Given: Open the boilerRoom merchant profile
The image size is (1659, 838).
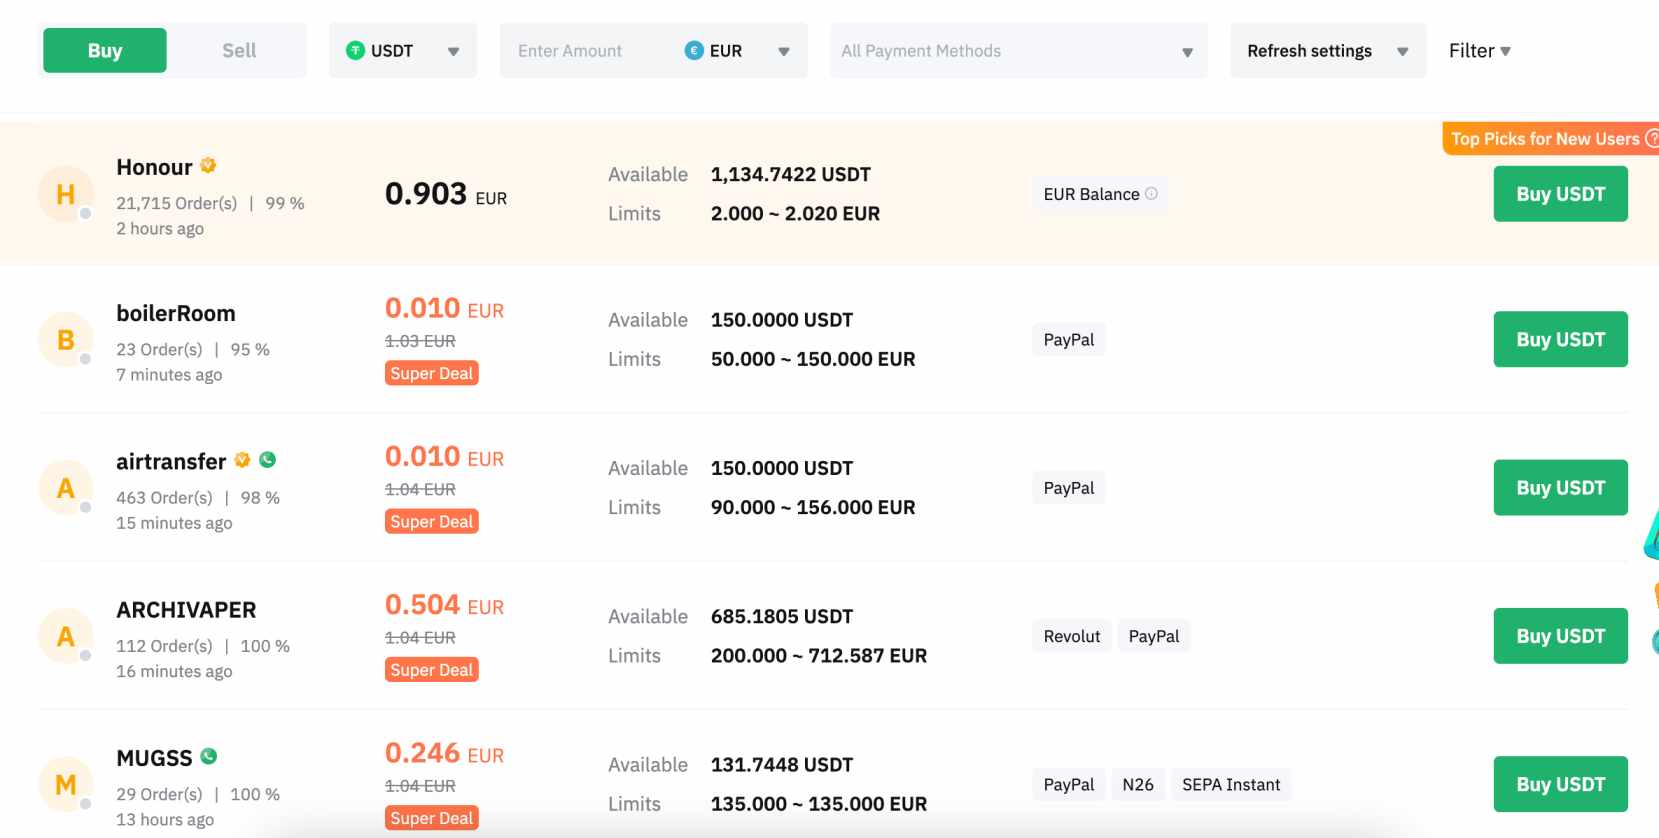Looking at the screenshot, I should tap(176, 314).
